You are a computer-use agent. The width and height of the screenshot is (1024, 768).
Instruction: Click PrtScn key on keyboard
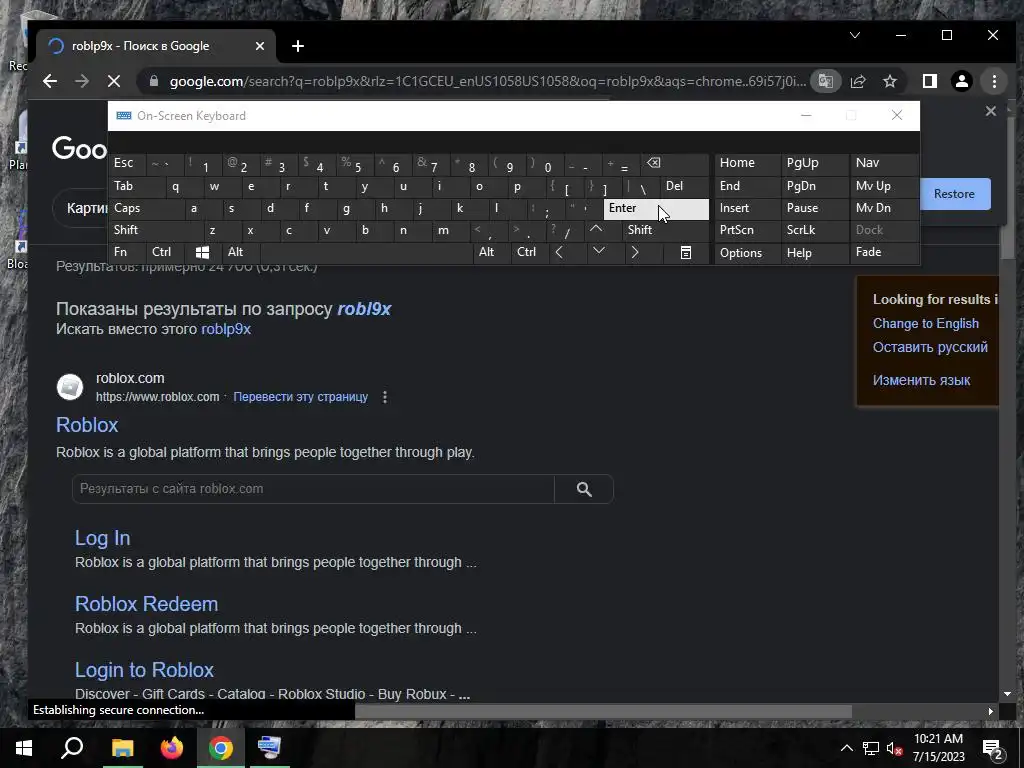tap(748, 230)
